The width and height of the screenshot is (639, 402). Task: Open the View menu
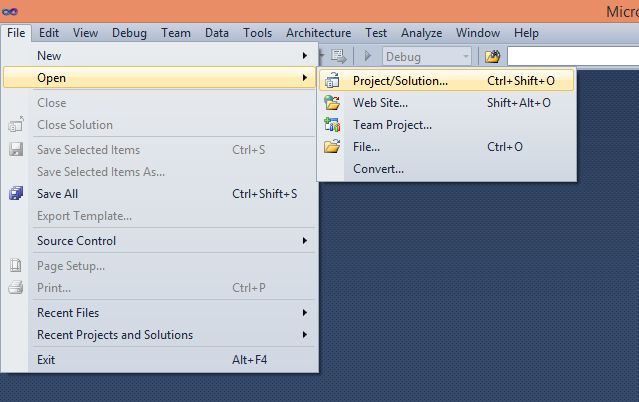pyautogui.click(x=85, y=33)
